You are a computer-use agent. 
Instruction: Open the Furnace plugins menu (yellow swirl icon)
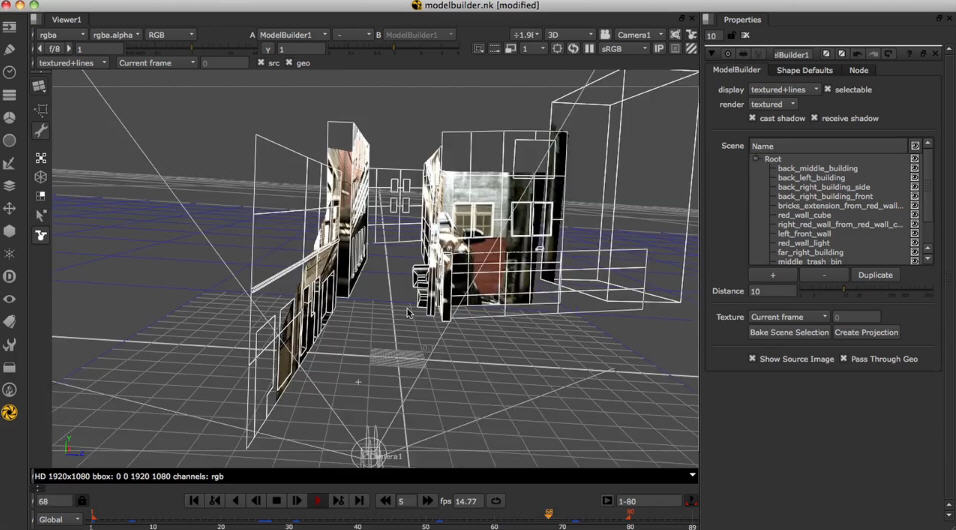pos(10,412)
